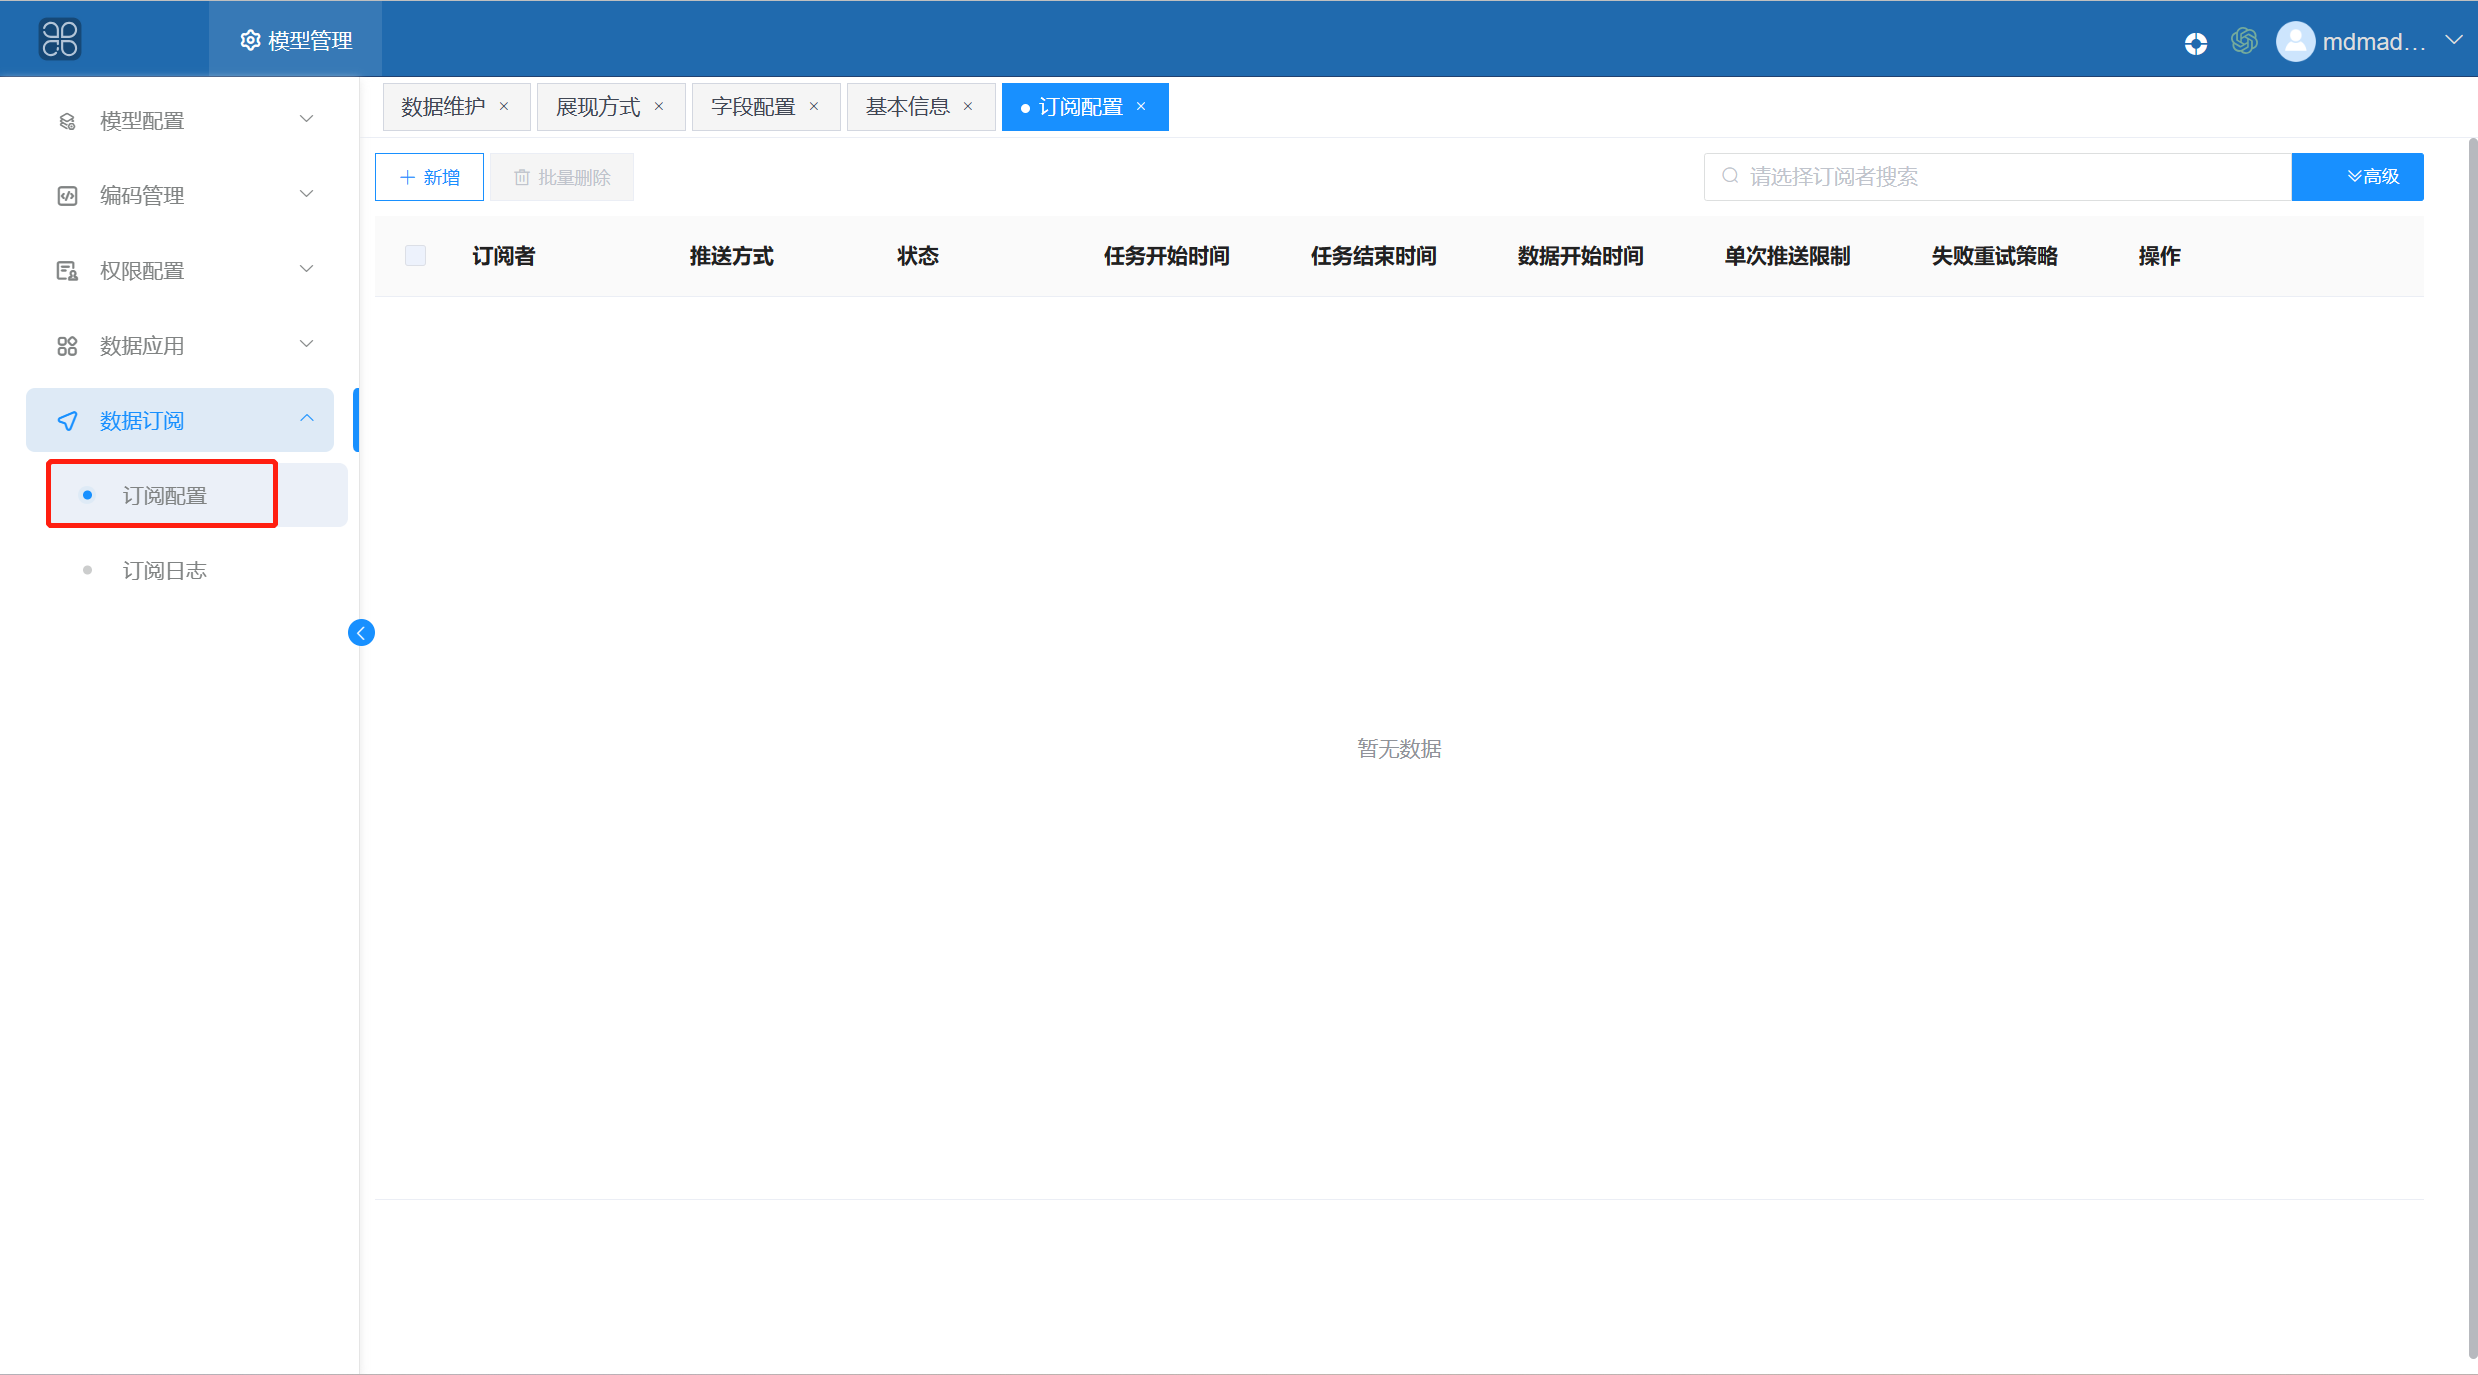
Task: Click the 数据应用 sidebar icon
Action: (67, 346)
